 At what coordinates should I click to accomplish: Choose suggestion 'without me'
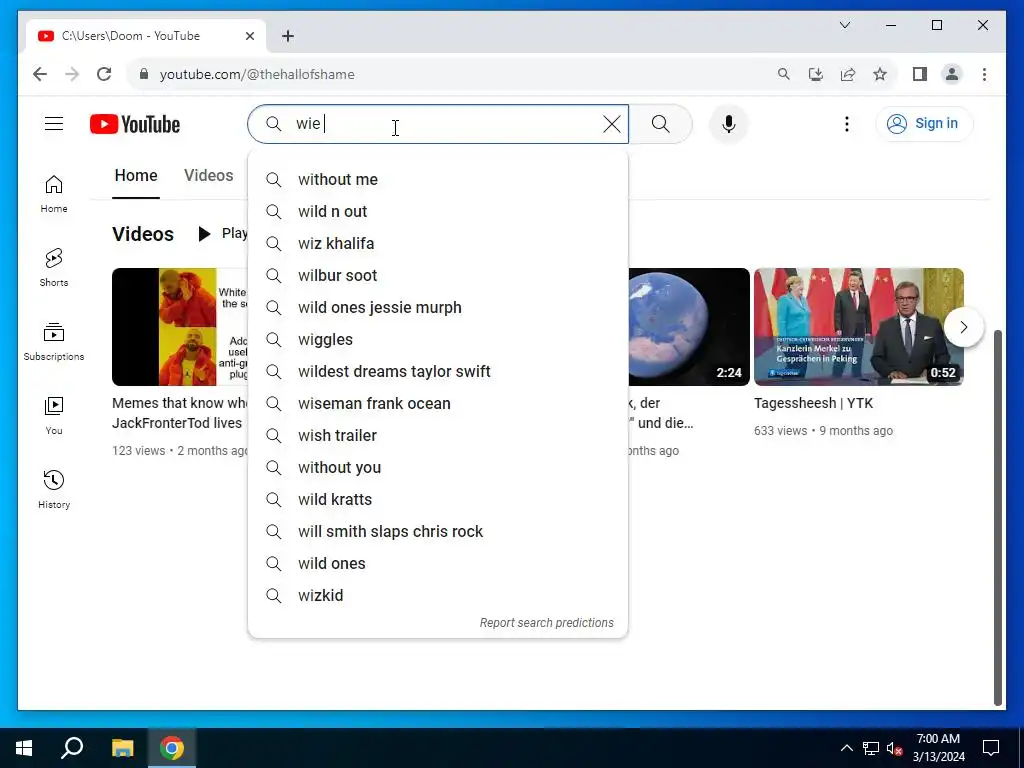[438, 180]
